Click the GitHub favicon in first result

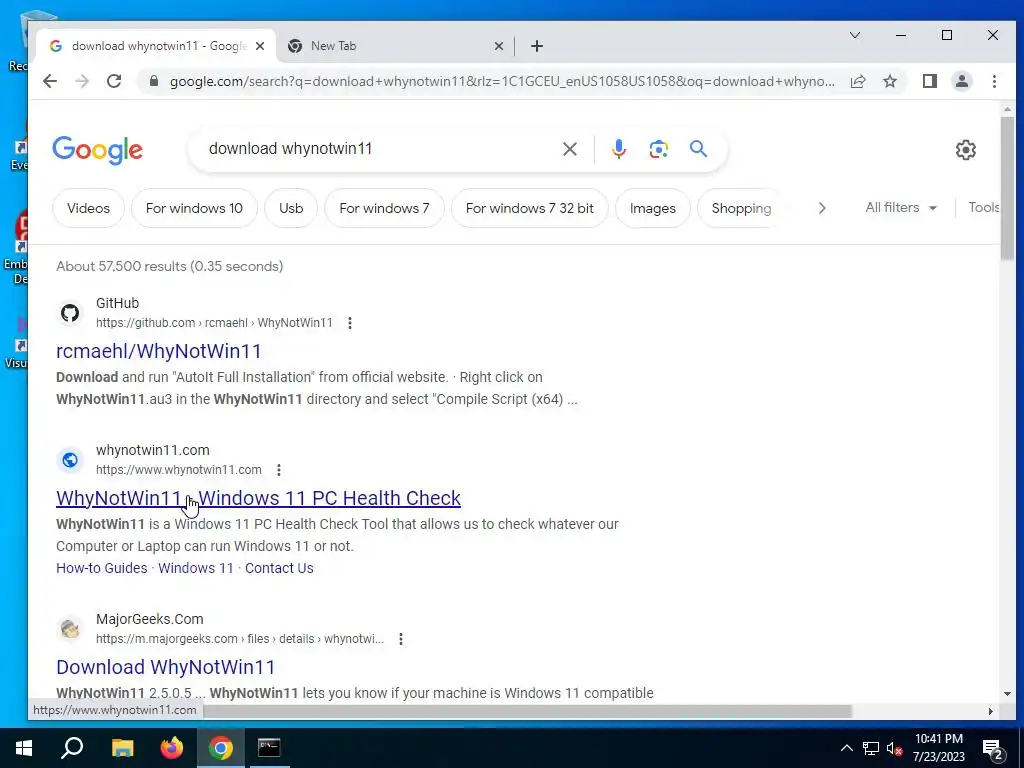70,313
